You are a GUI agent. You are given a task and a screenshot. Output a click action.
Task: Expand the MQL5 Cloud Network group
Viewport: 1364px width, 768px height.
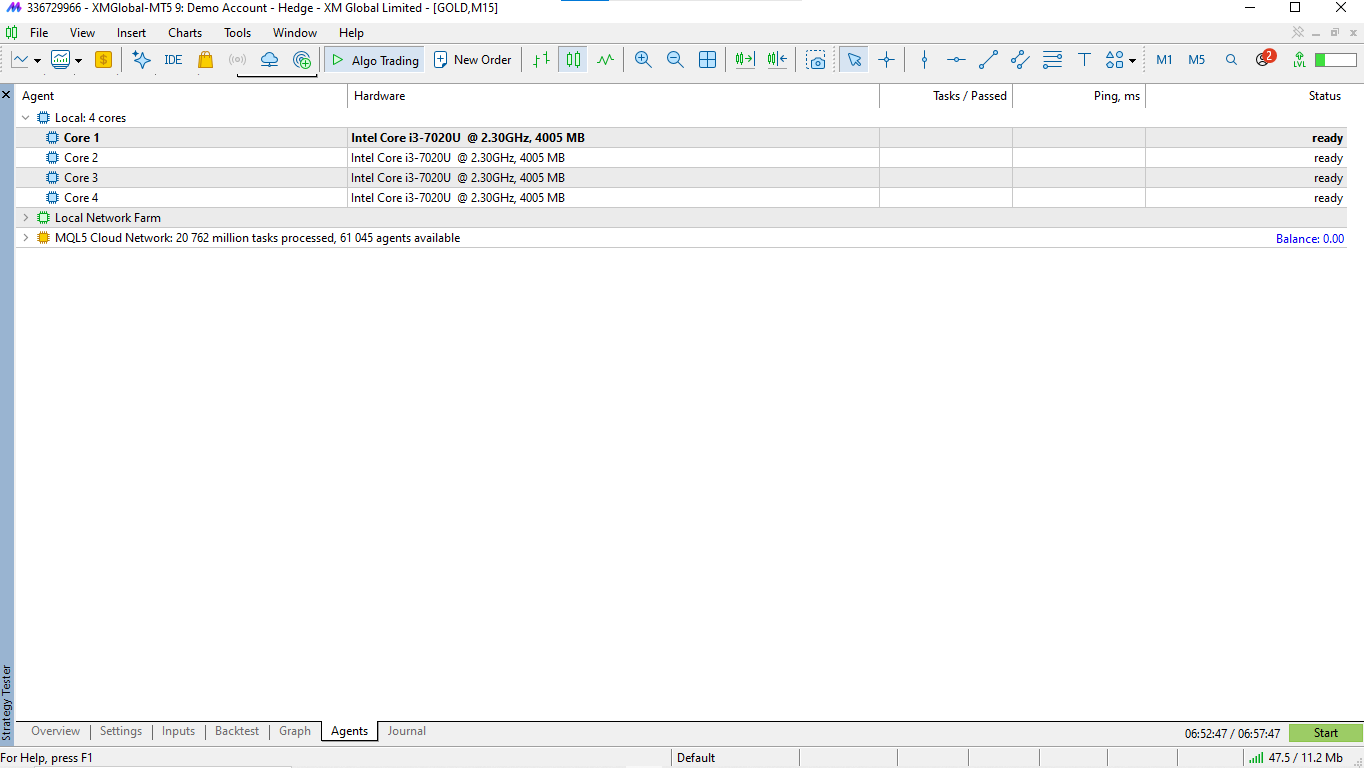click(x=26, y=238)
